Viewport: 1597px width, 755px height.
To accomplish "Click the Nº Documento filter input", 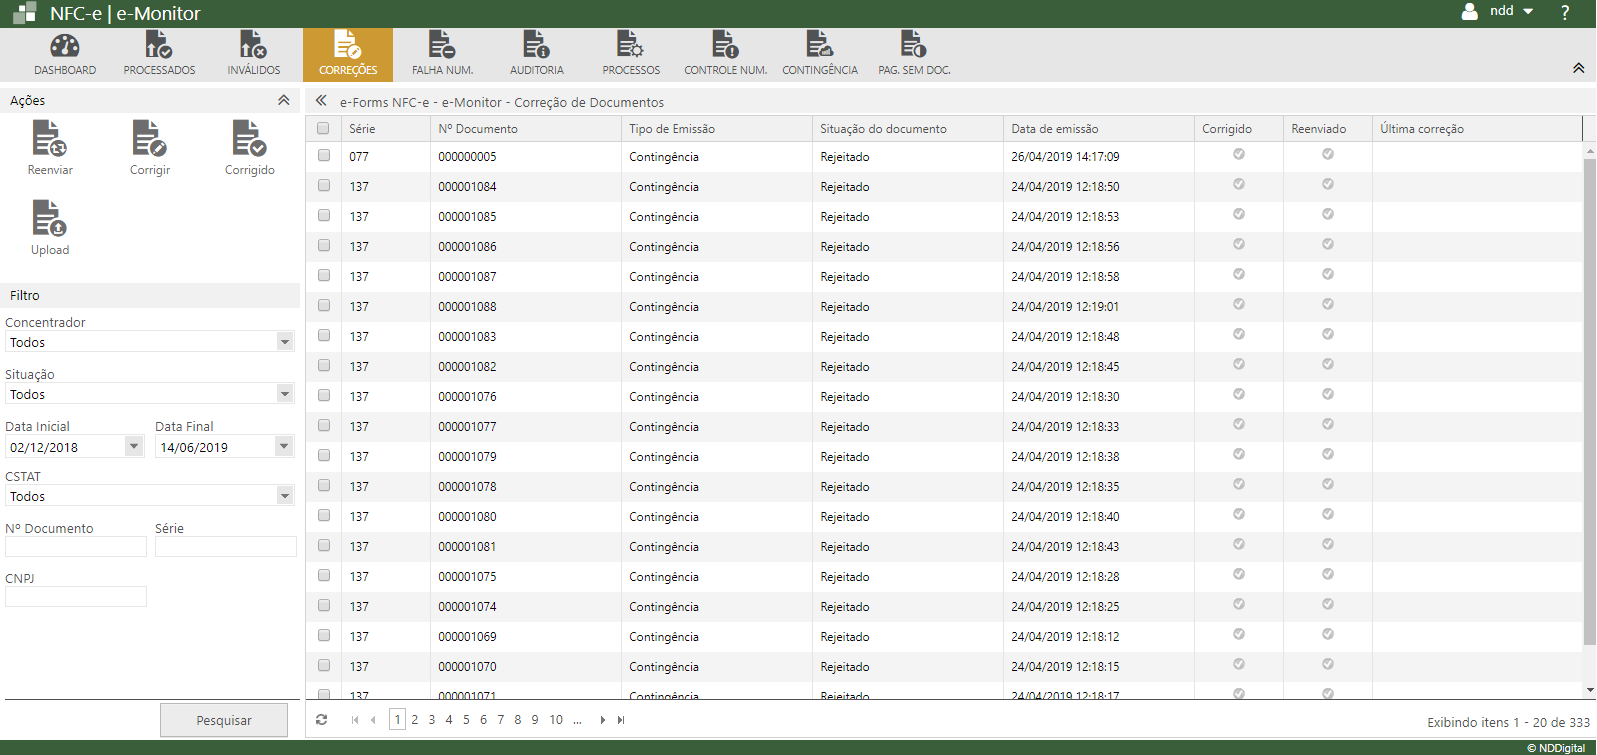I will [x=76, y=547].
